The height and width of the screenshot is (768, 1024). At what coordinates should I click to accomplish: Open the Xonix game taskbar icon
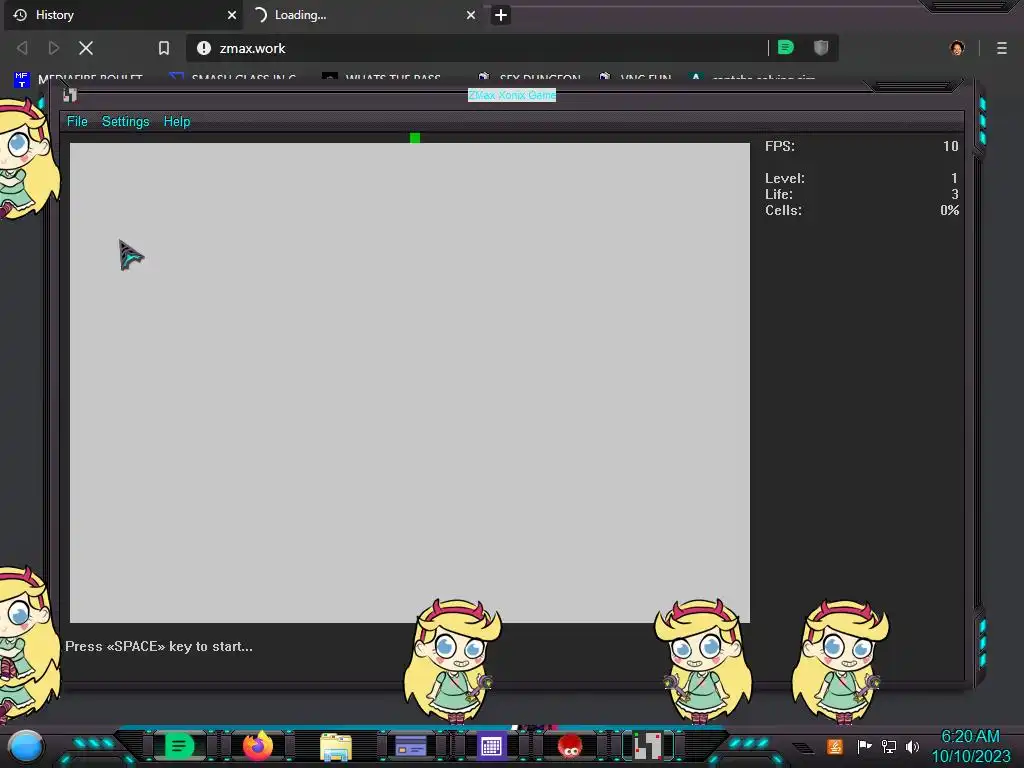point(648,746)
